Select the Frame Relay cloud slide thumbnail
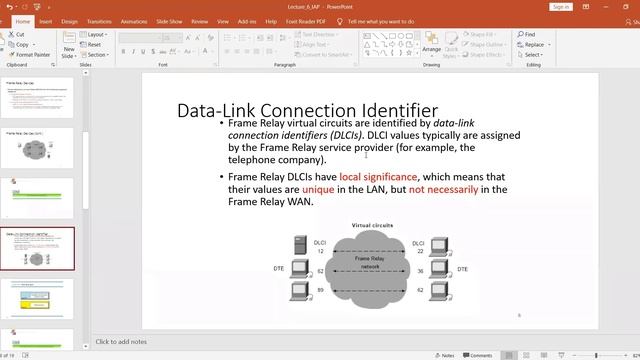This screenshot has height=360, width=640. 37,148
